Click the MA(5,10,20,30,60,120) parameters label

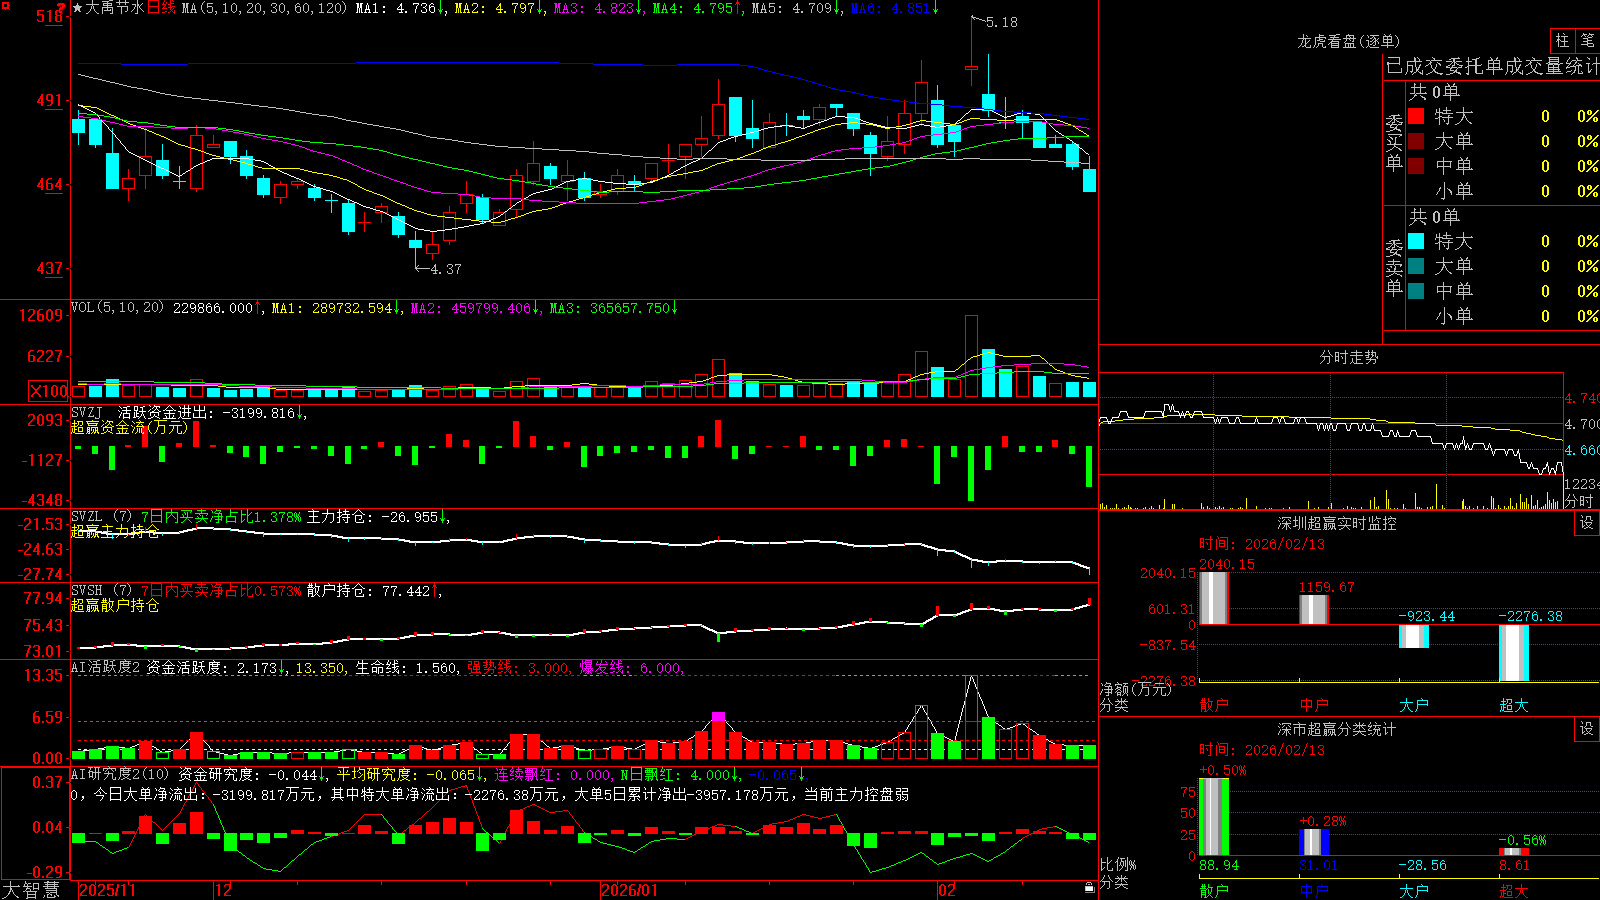coord(265,8)
